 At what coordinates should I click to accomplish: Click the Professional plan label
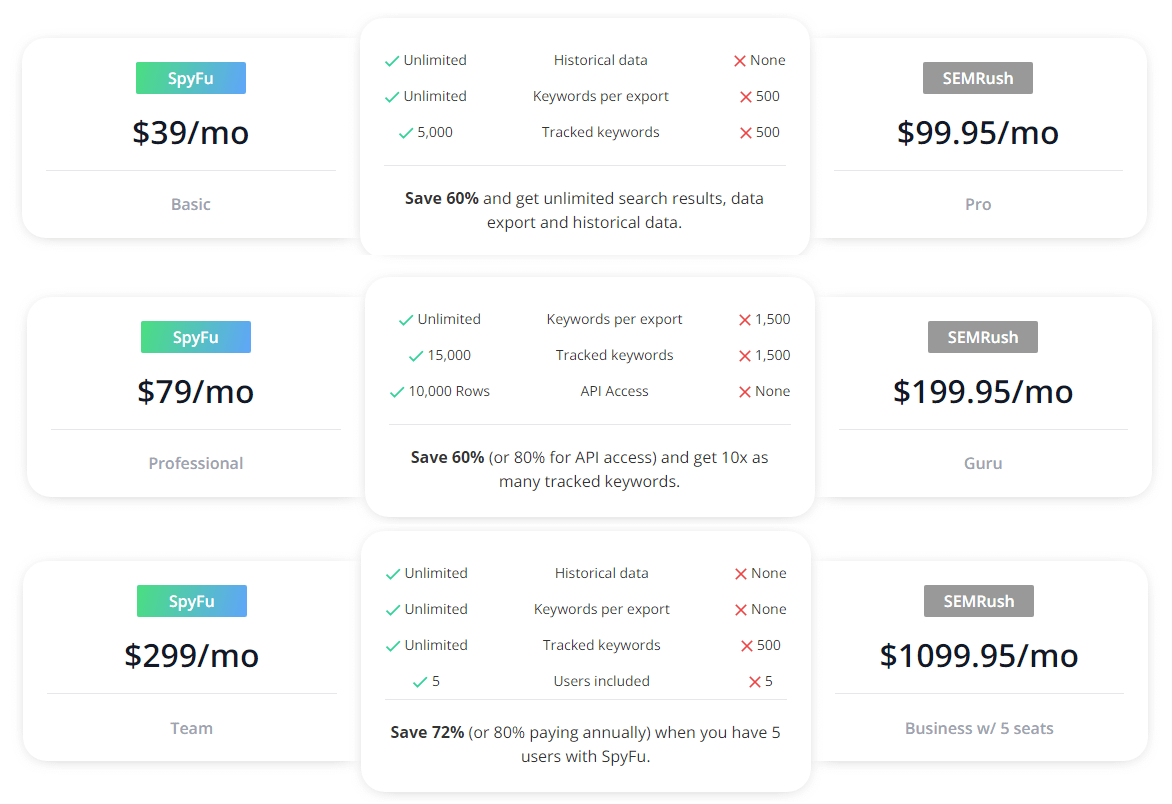196,463
